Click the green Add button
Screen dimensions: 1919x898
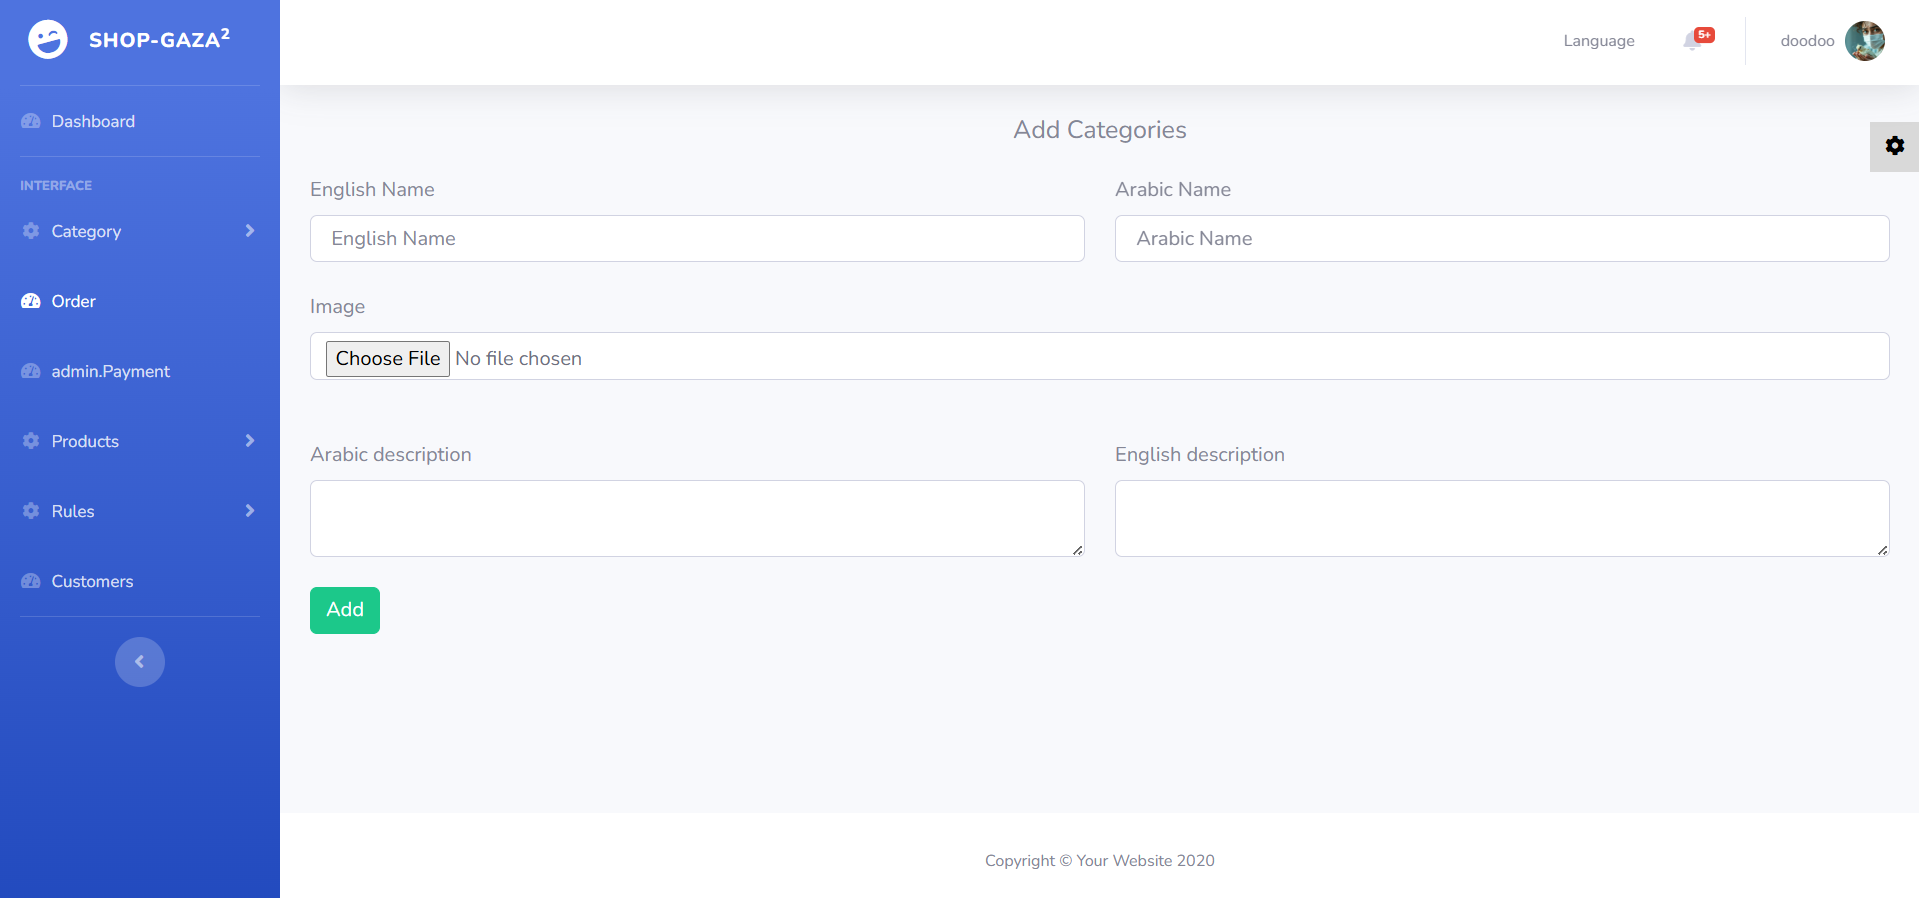coord(345,610)
